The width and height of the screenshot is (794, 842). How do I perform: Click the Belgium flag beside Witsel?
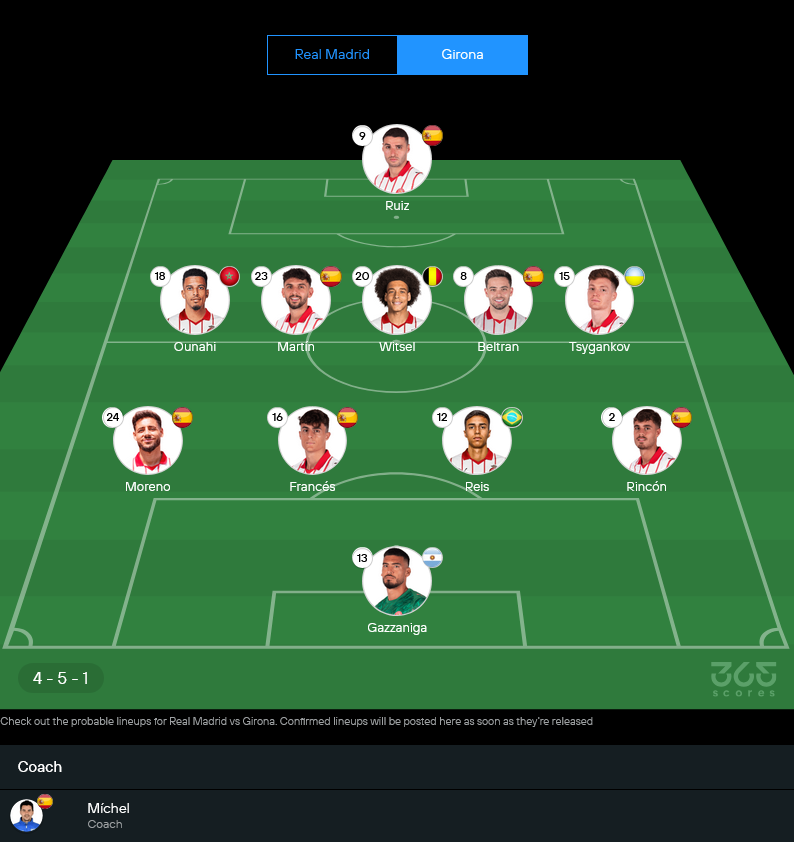click(x=432, y=277)
